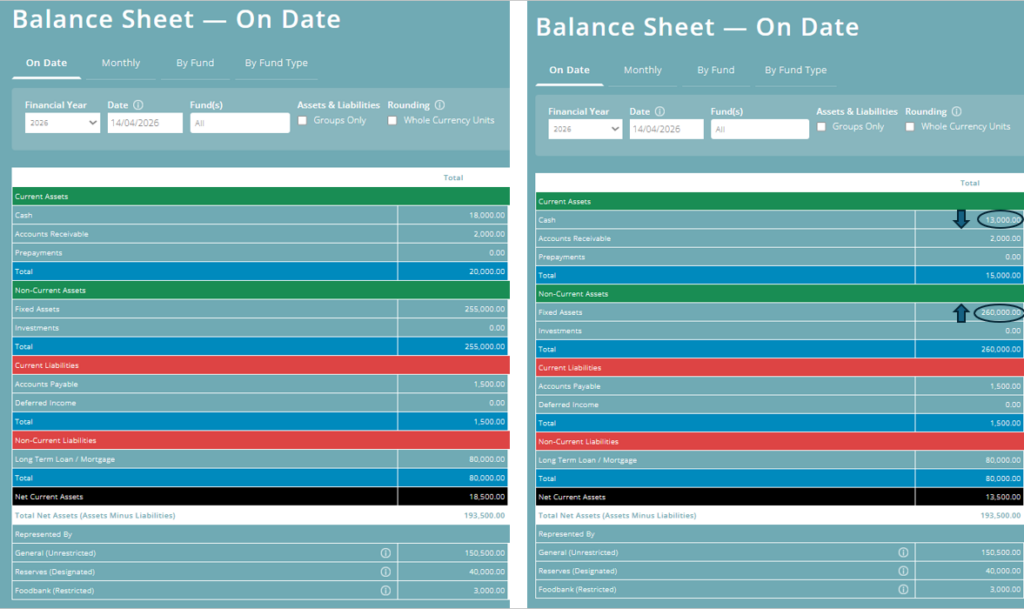Toggle the Groups Only checkbox in right panel
Viewport: 1024px width, 609px height.
pyautogui.click(x=822, y=127)
